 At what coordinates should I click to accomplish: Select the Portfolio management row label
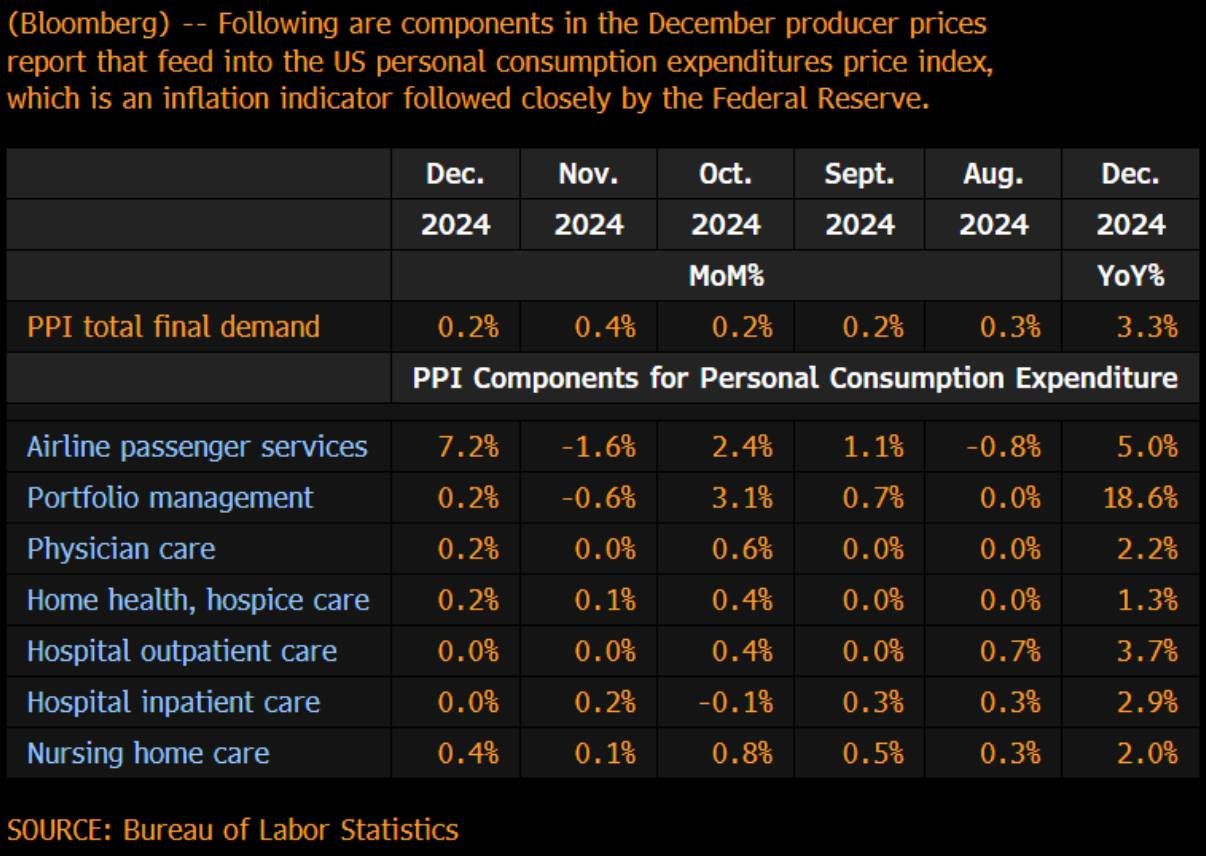(x=170, y=497)
